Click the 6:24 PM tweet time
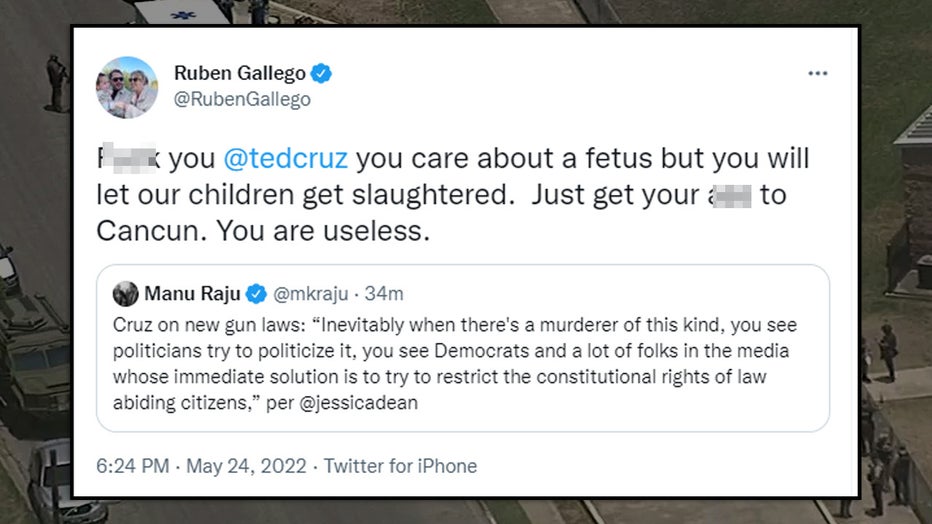 click(x=130, y=466)
